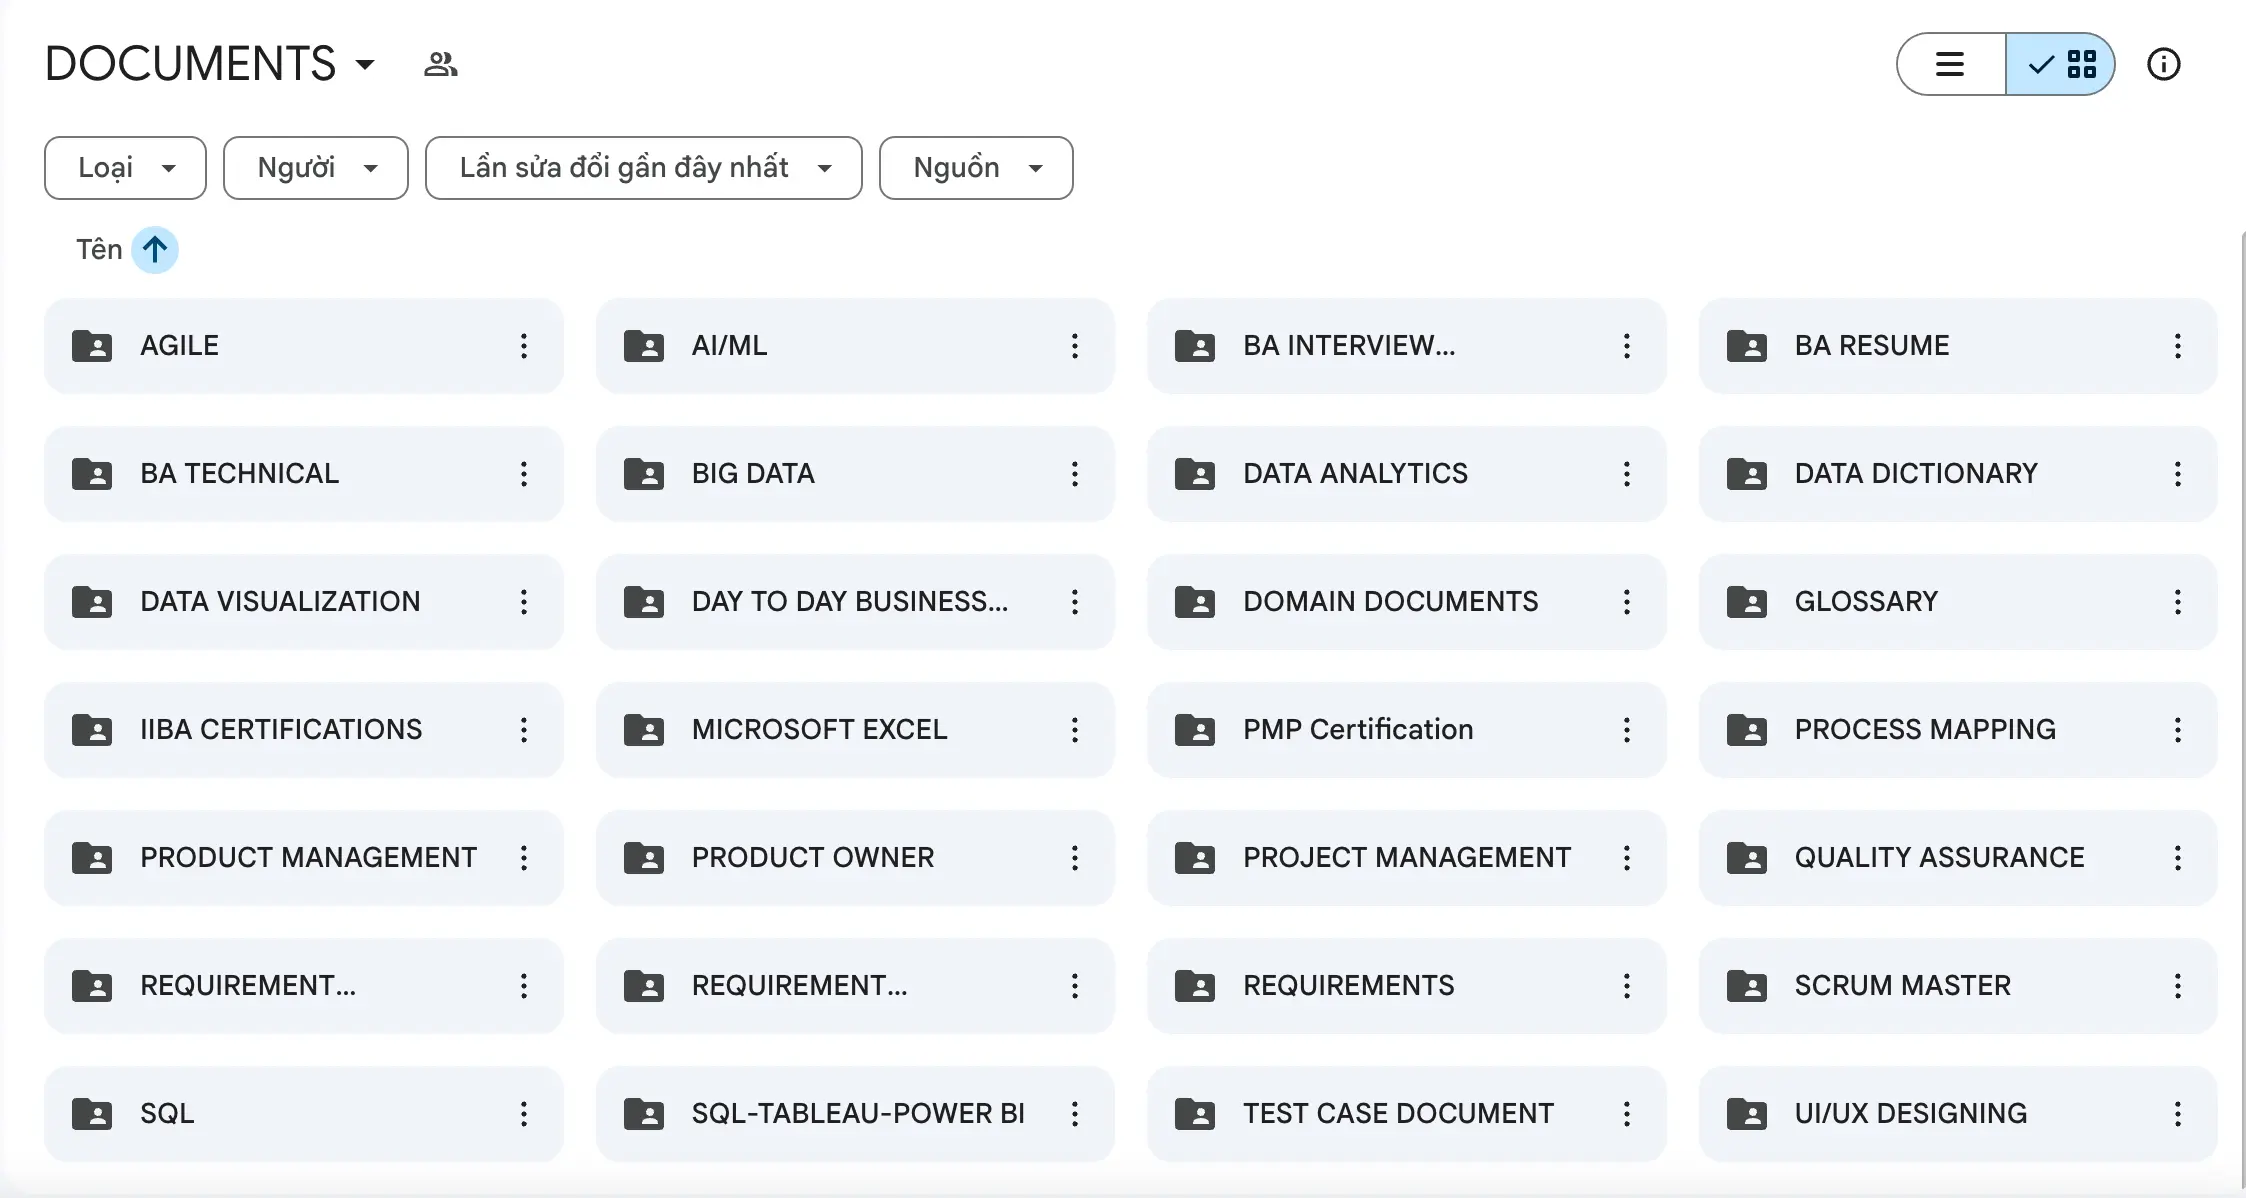The width and height of the screenshot is (2246, 1198).
Task: Open more actions for PROCESS MAPPING folder
Action: click(2178, 730)
